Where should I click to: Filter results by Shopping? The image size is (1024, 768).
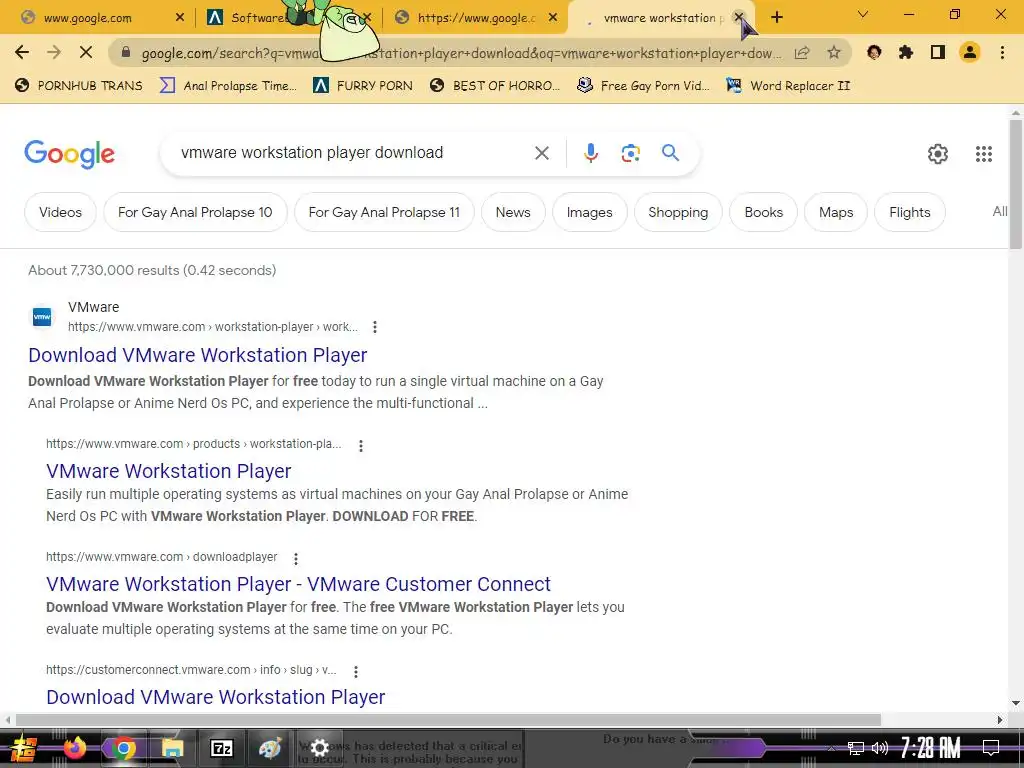(678, 212)
